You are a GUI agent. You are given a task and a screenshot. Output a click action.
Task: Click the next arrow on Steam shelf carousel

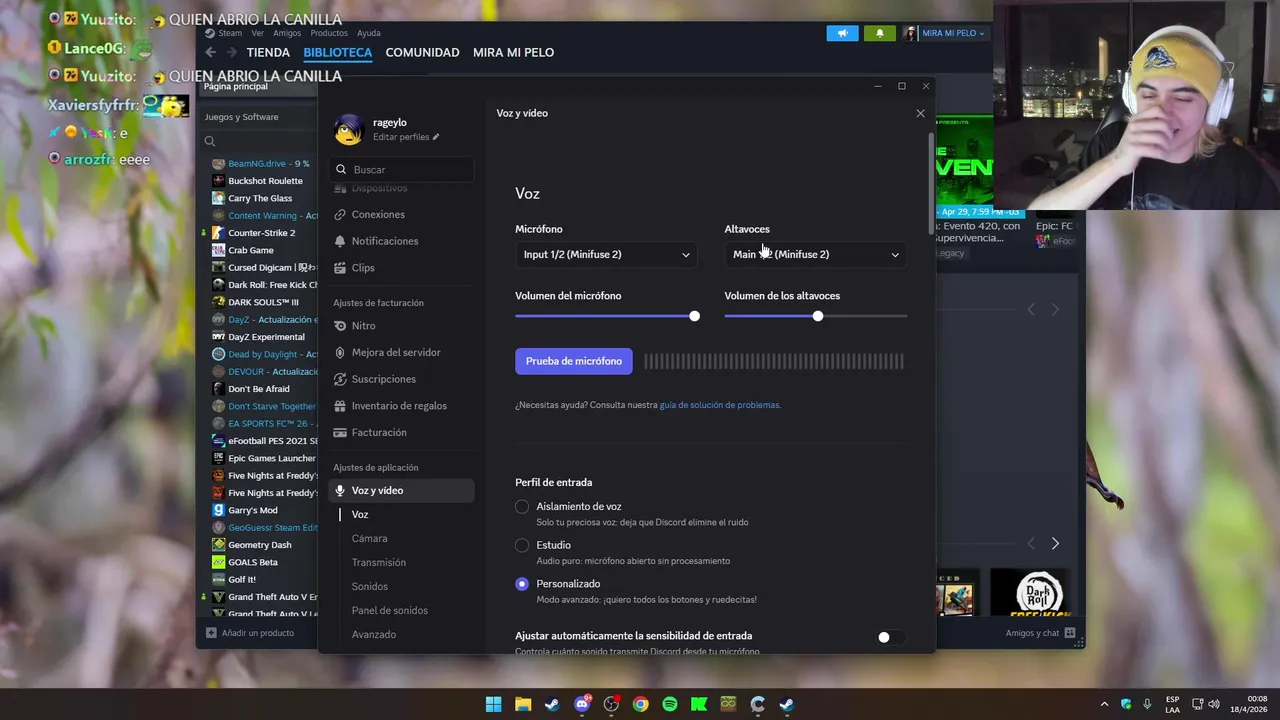(x=1055, y=543)
